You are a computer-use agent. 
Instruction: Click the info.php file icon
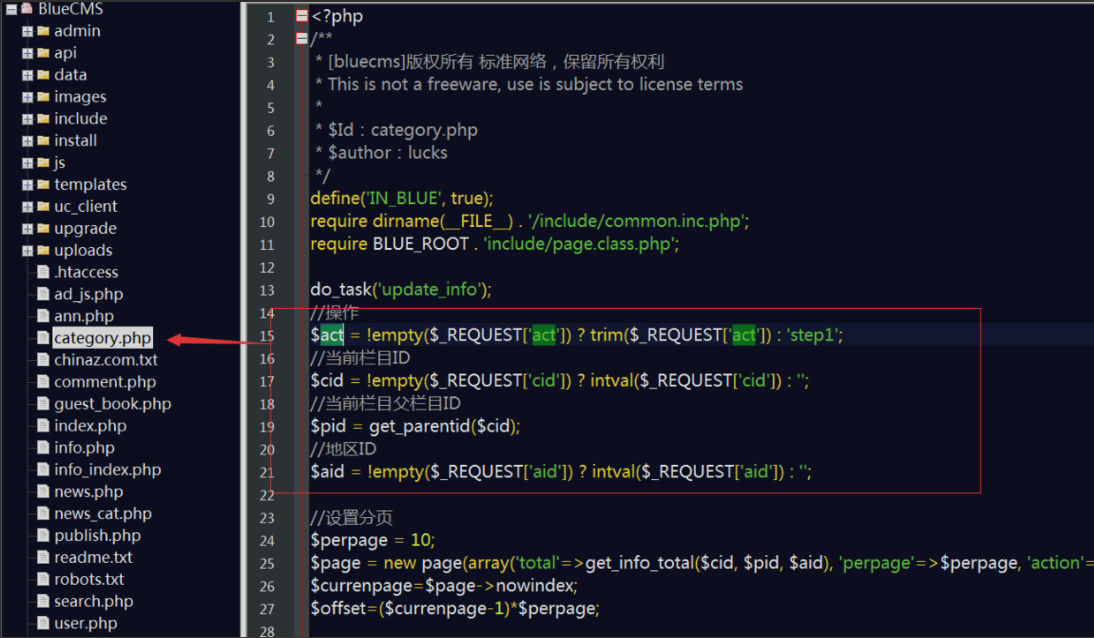[x=43, y=447]
